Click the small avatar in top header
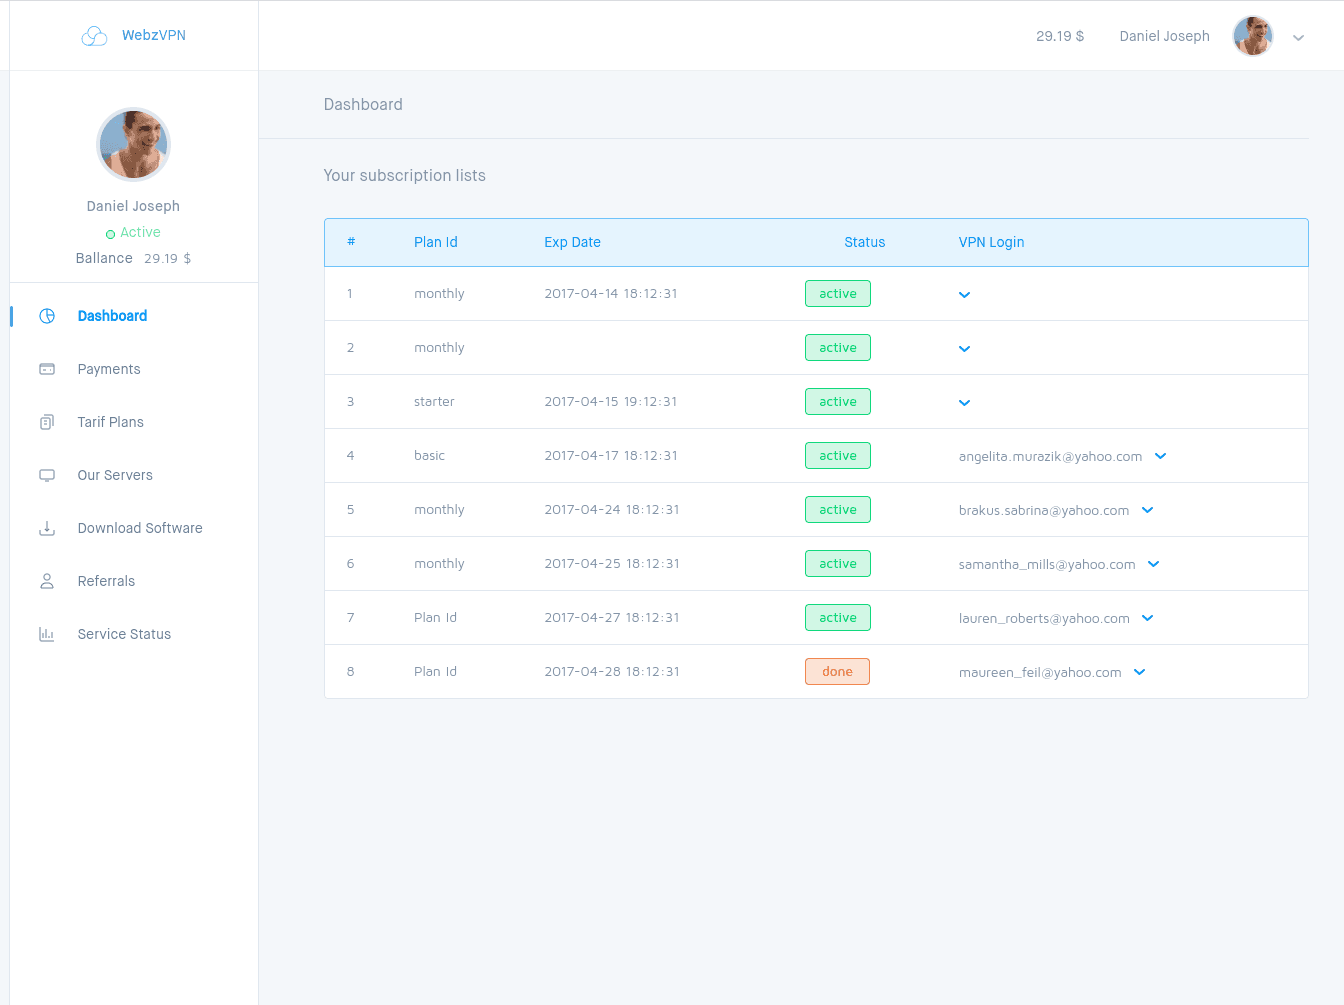Screen dimensions: 1344x1005 1252,36
